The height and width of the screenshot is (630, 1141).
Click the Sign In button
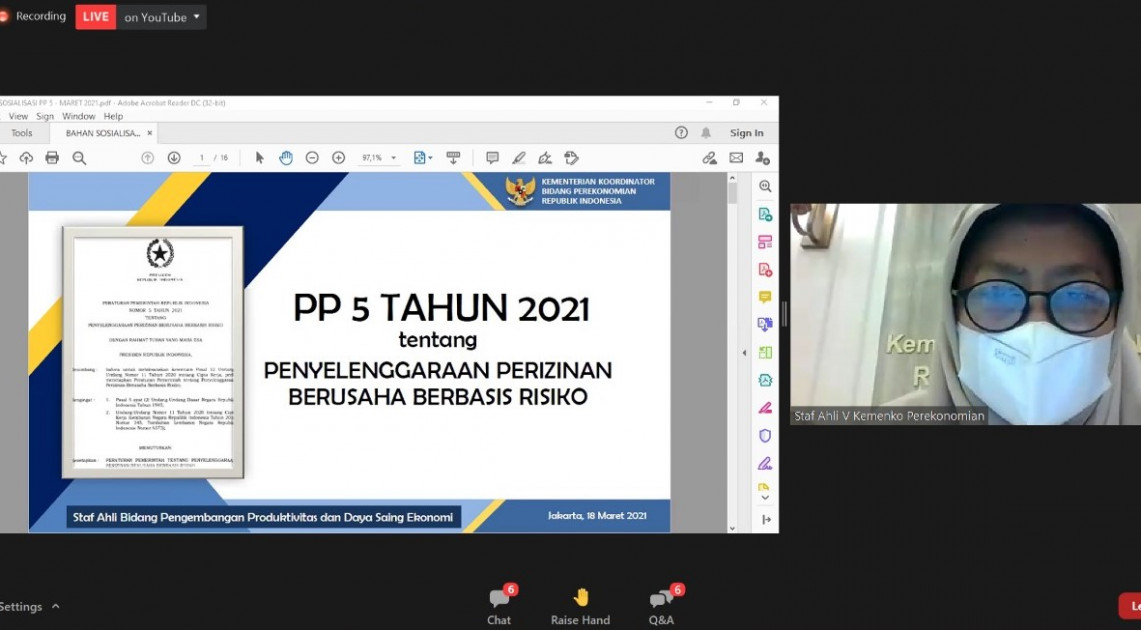746,133
